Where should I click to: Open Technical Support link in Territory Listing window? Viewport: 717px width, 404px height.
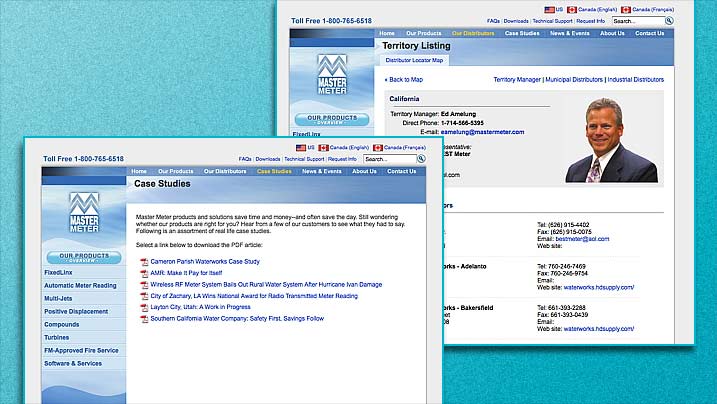pyautogui.click(x=552, y=21)
